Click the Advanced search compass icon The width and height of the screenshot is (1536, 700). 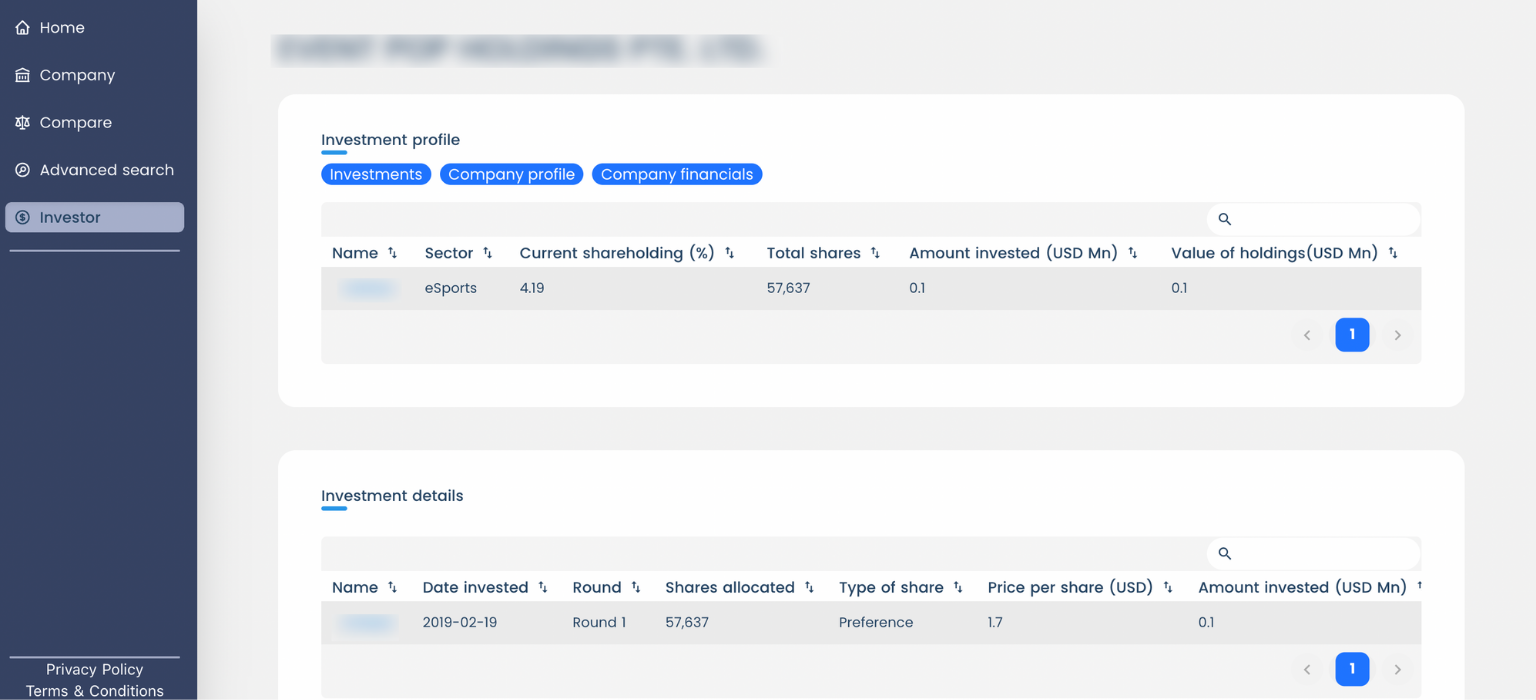tap(22, 170)
